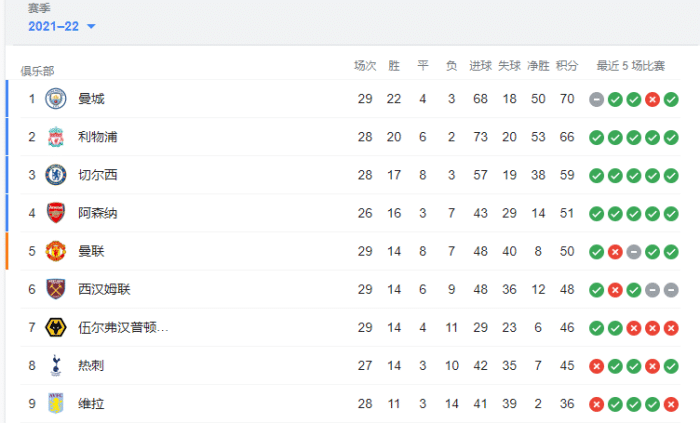Click 曼联's red loss result icon

[615, 251]
